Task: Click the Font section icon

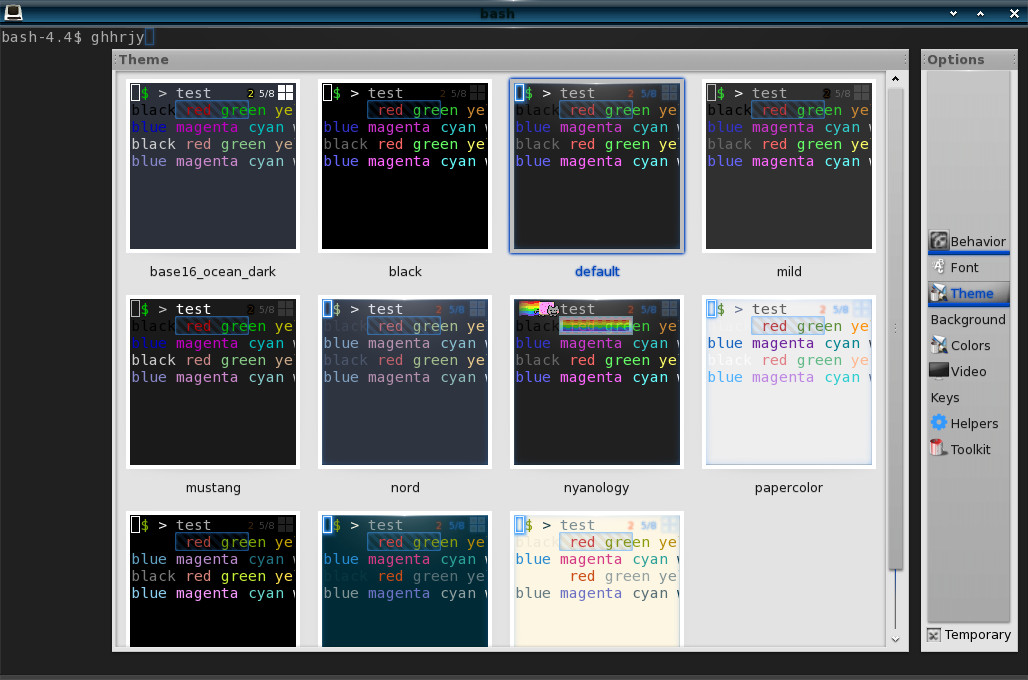Action: [x=939, y=267]
